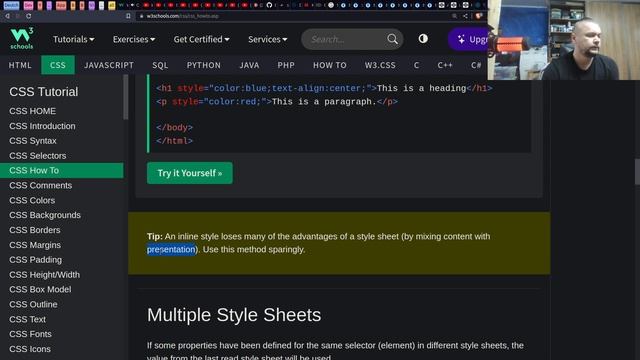Viewport: 640px width, 360px height.
Task: Click the W3Schools logo
Action: [x=22, y=39]
